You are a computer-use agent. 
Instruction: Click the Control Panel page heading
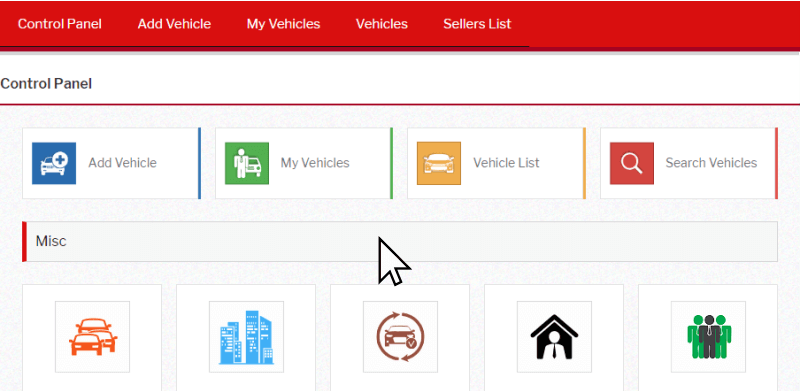(x=46, y=84)
